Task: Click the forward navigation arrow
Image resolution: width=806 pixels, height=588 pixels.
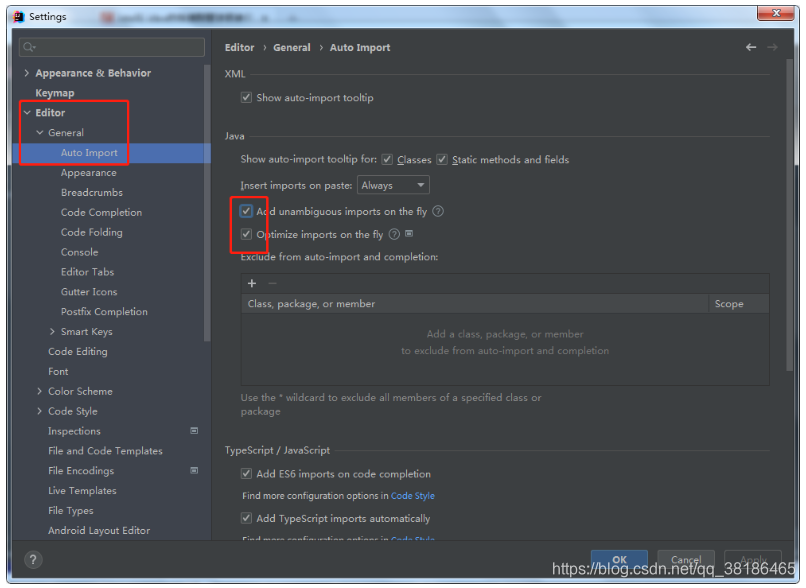Action: click(x=772, y=47)
